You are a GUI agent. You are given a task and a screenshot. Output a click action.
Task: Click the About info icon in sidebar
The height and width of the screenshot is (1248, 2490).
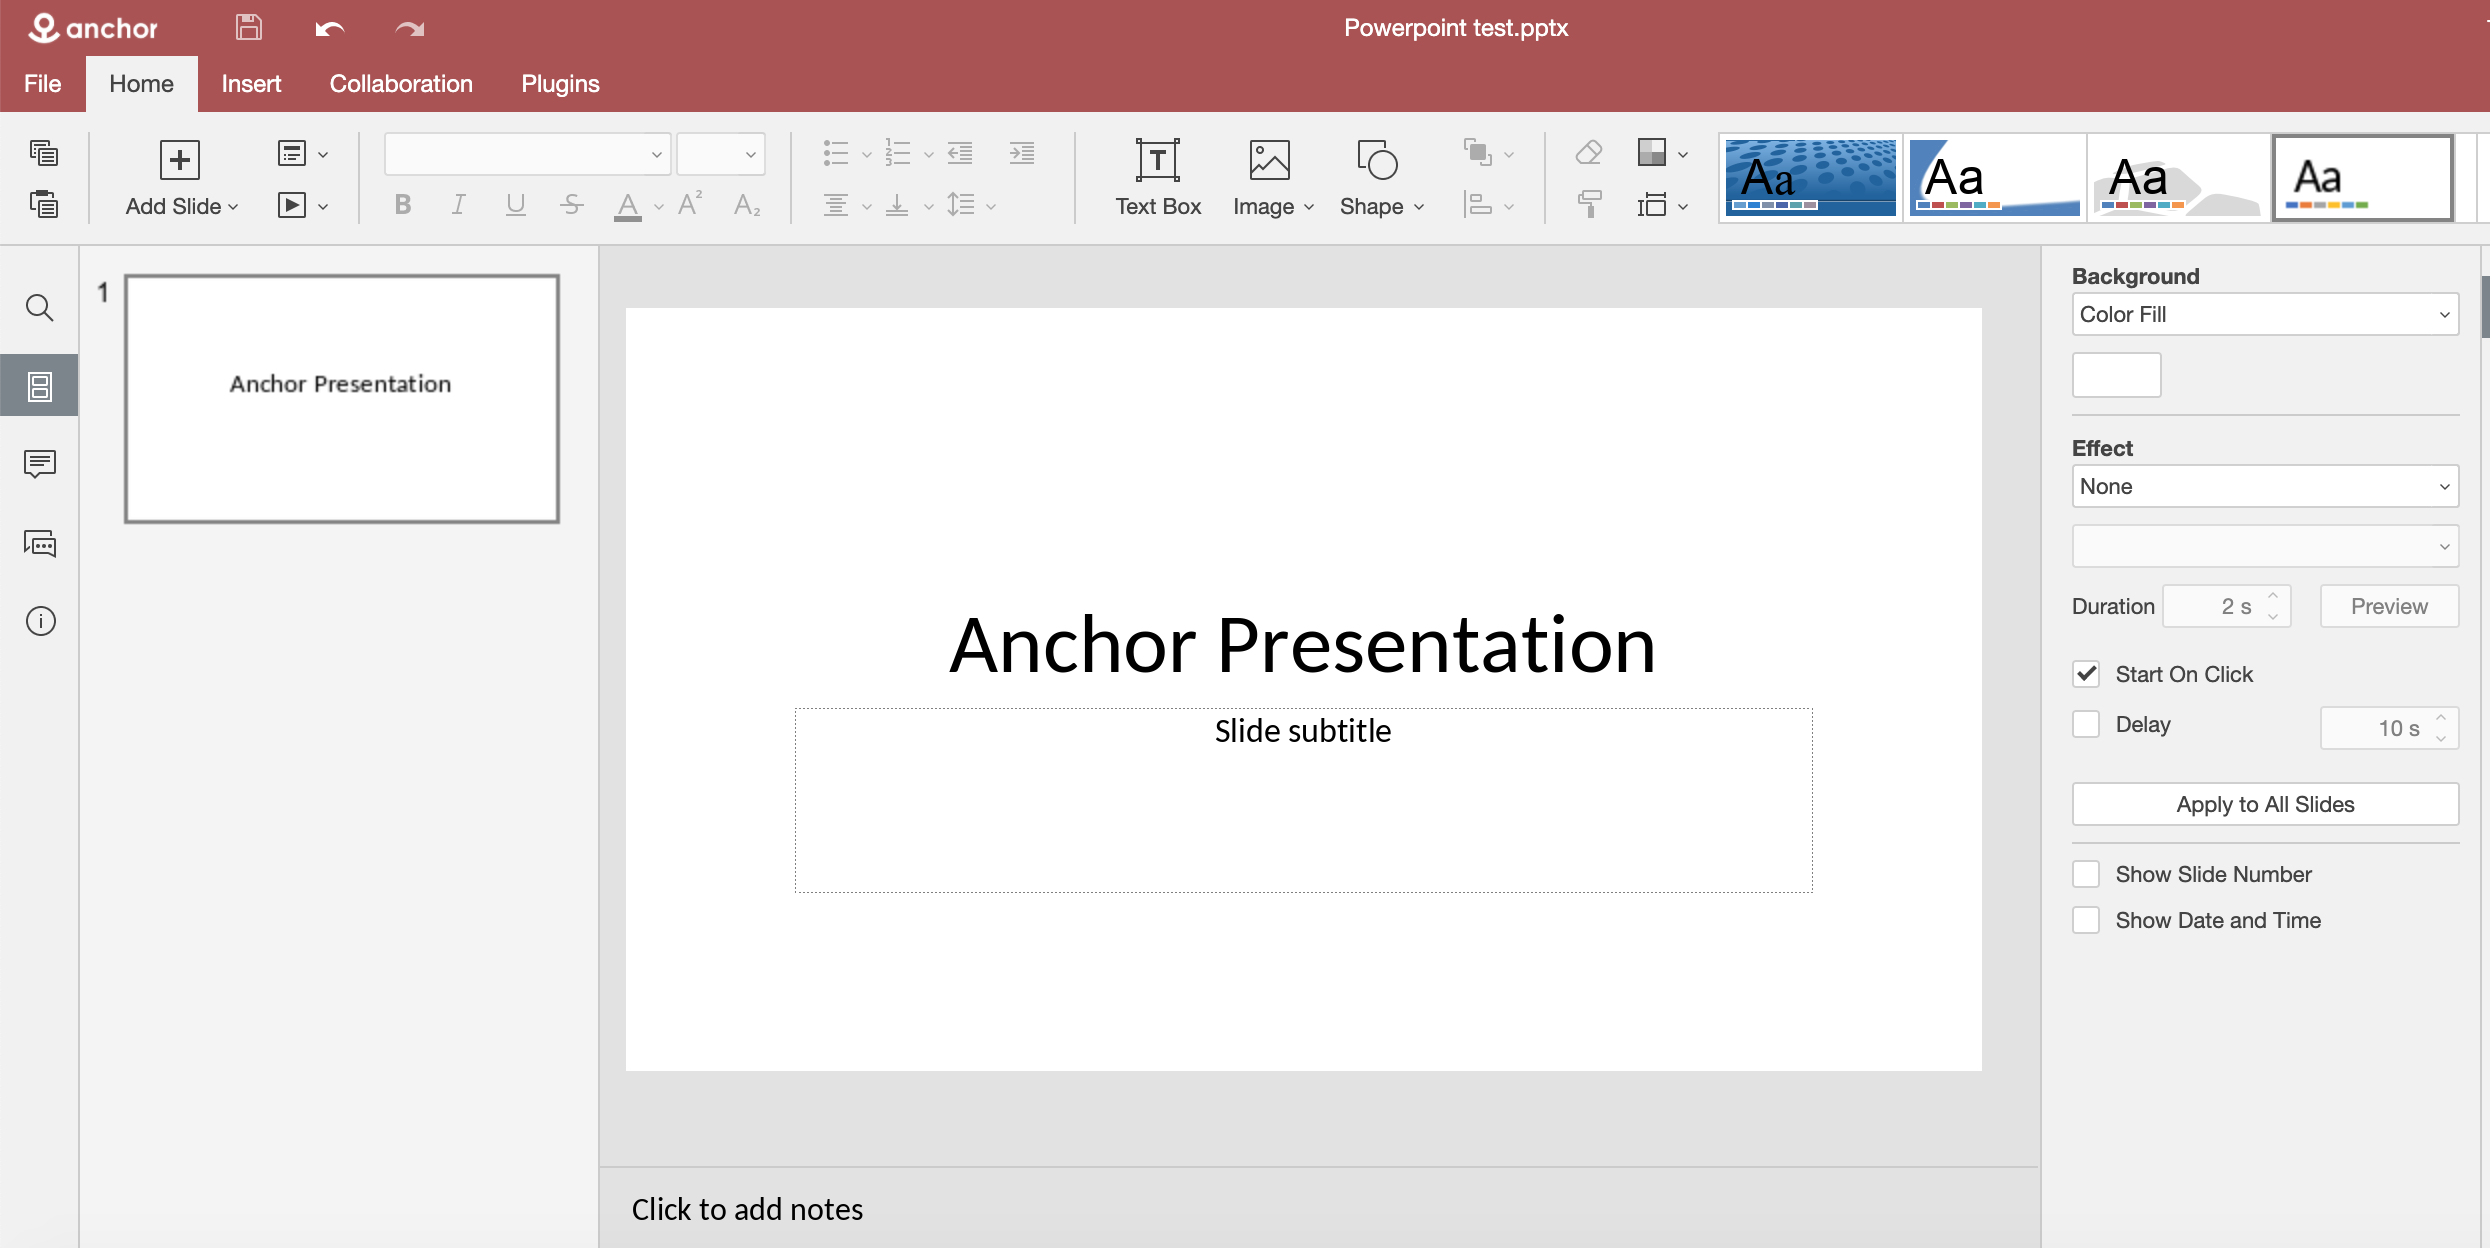coord(40,621)
